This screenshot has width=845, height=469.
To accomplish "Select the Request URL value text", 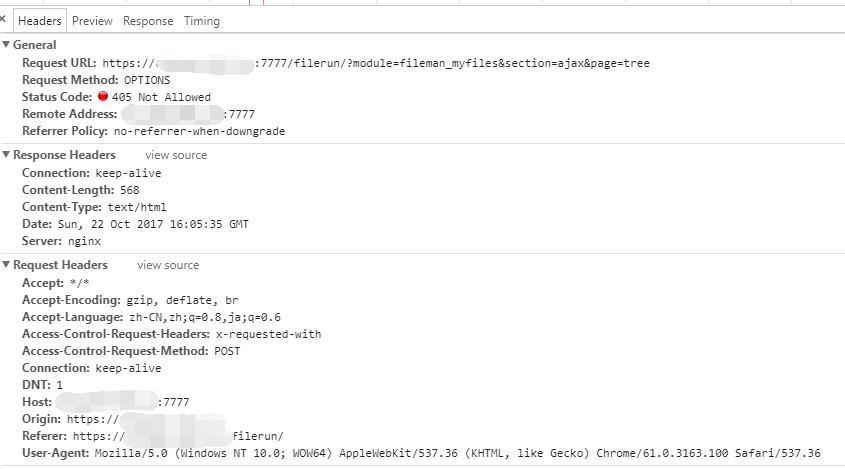I will click(x=376, y=63).
